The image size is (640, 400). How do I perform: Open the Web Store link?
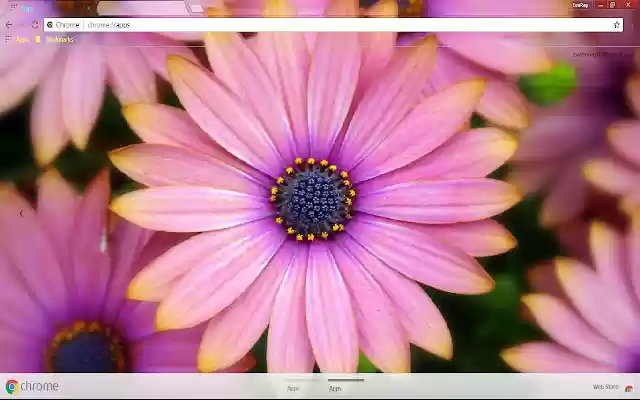(613, 387)
